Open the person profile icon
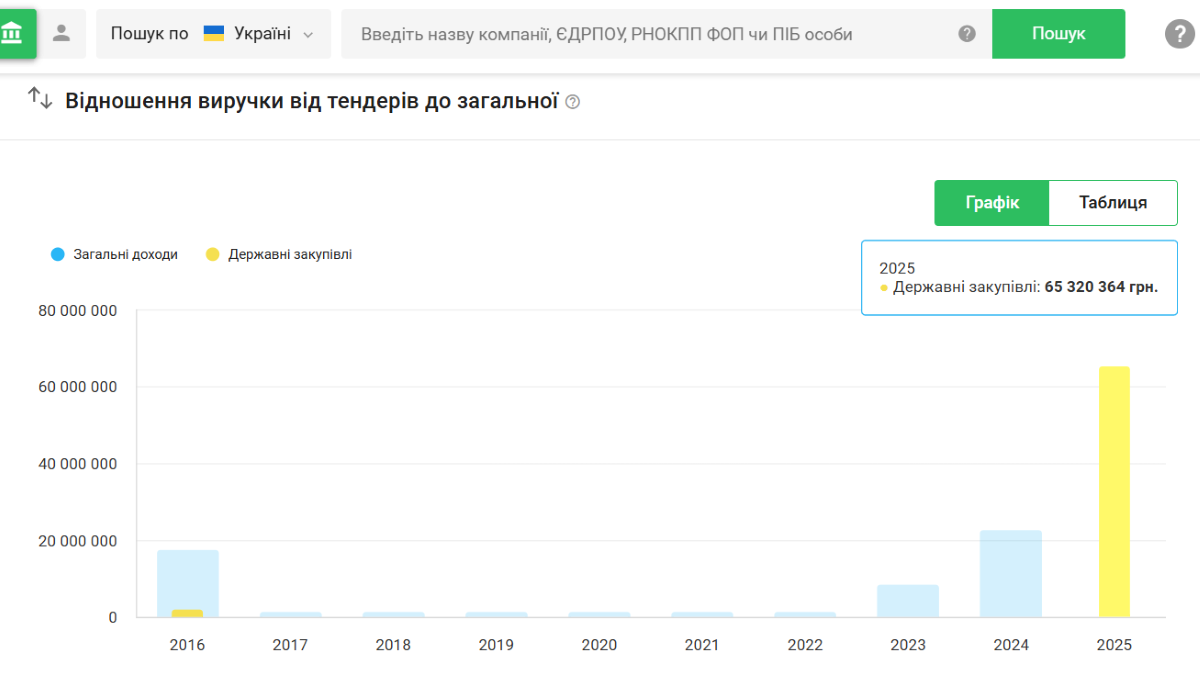This screenshot has width=1200, height=675. (62, 33)
